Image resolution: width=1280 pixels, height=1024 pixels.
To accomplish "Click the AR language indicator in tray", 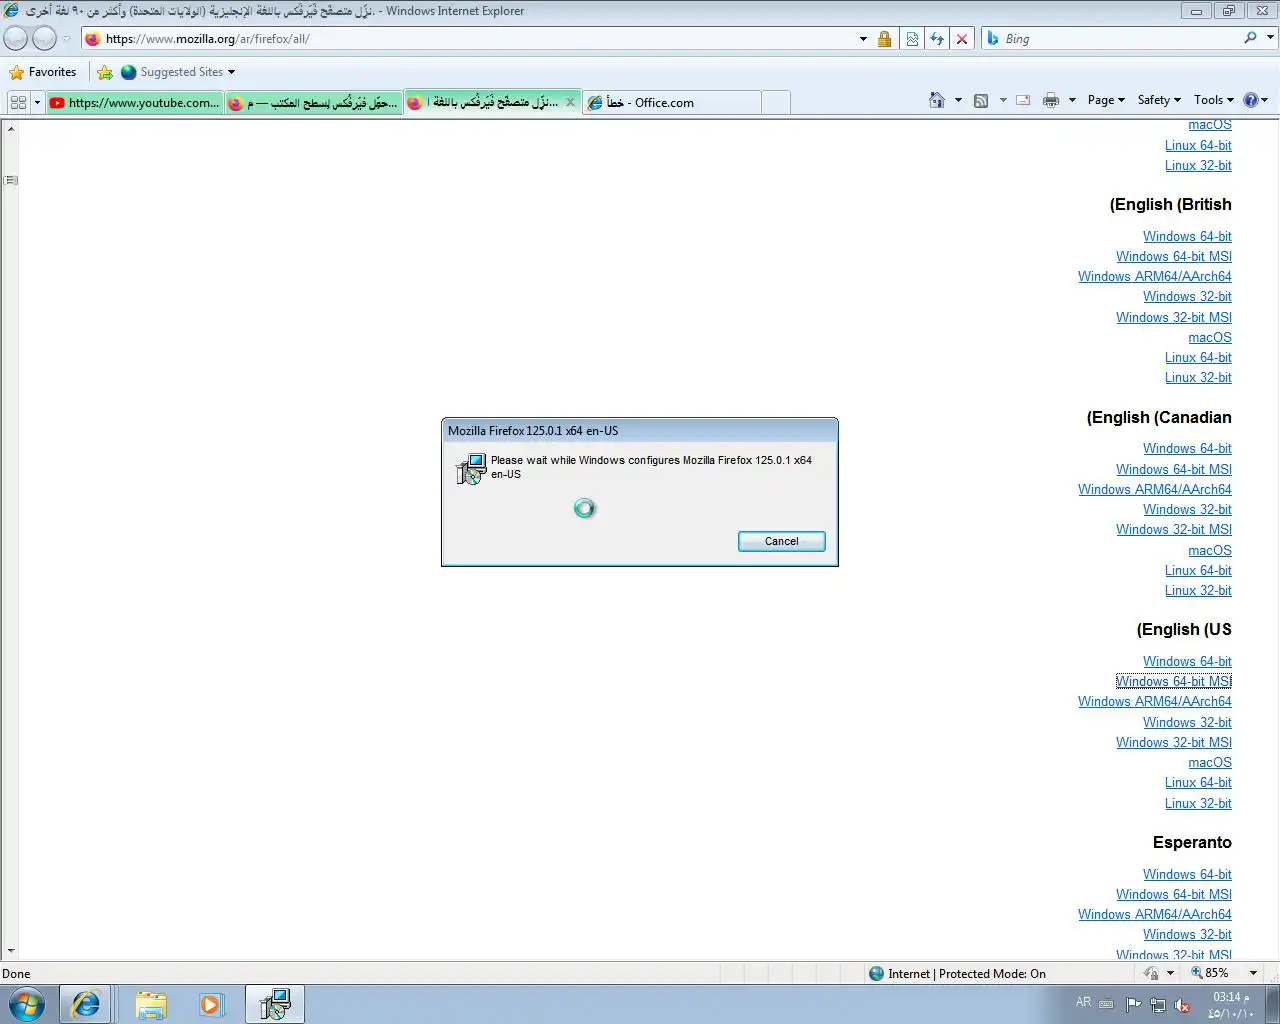I will (x=1083, y=1002).
